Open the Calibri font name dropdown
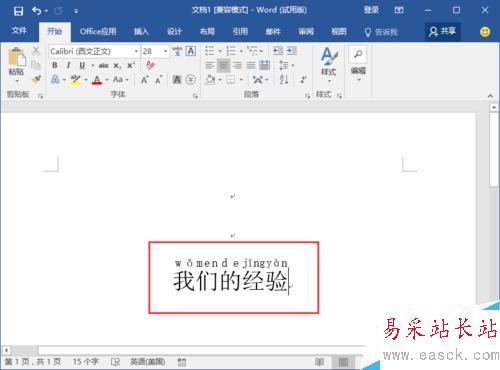Viewport: 500px width, 370px height. 136,51
